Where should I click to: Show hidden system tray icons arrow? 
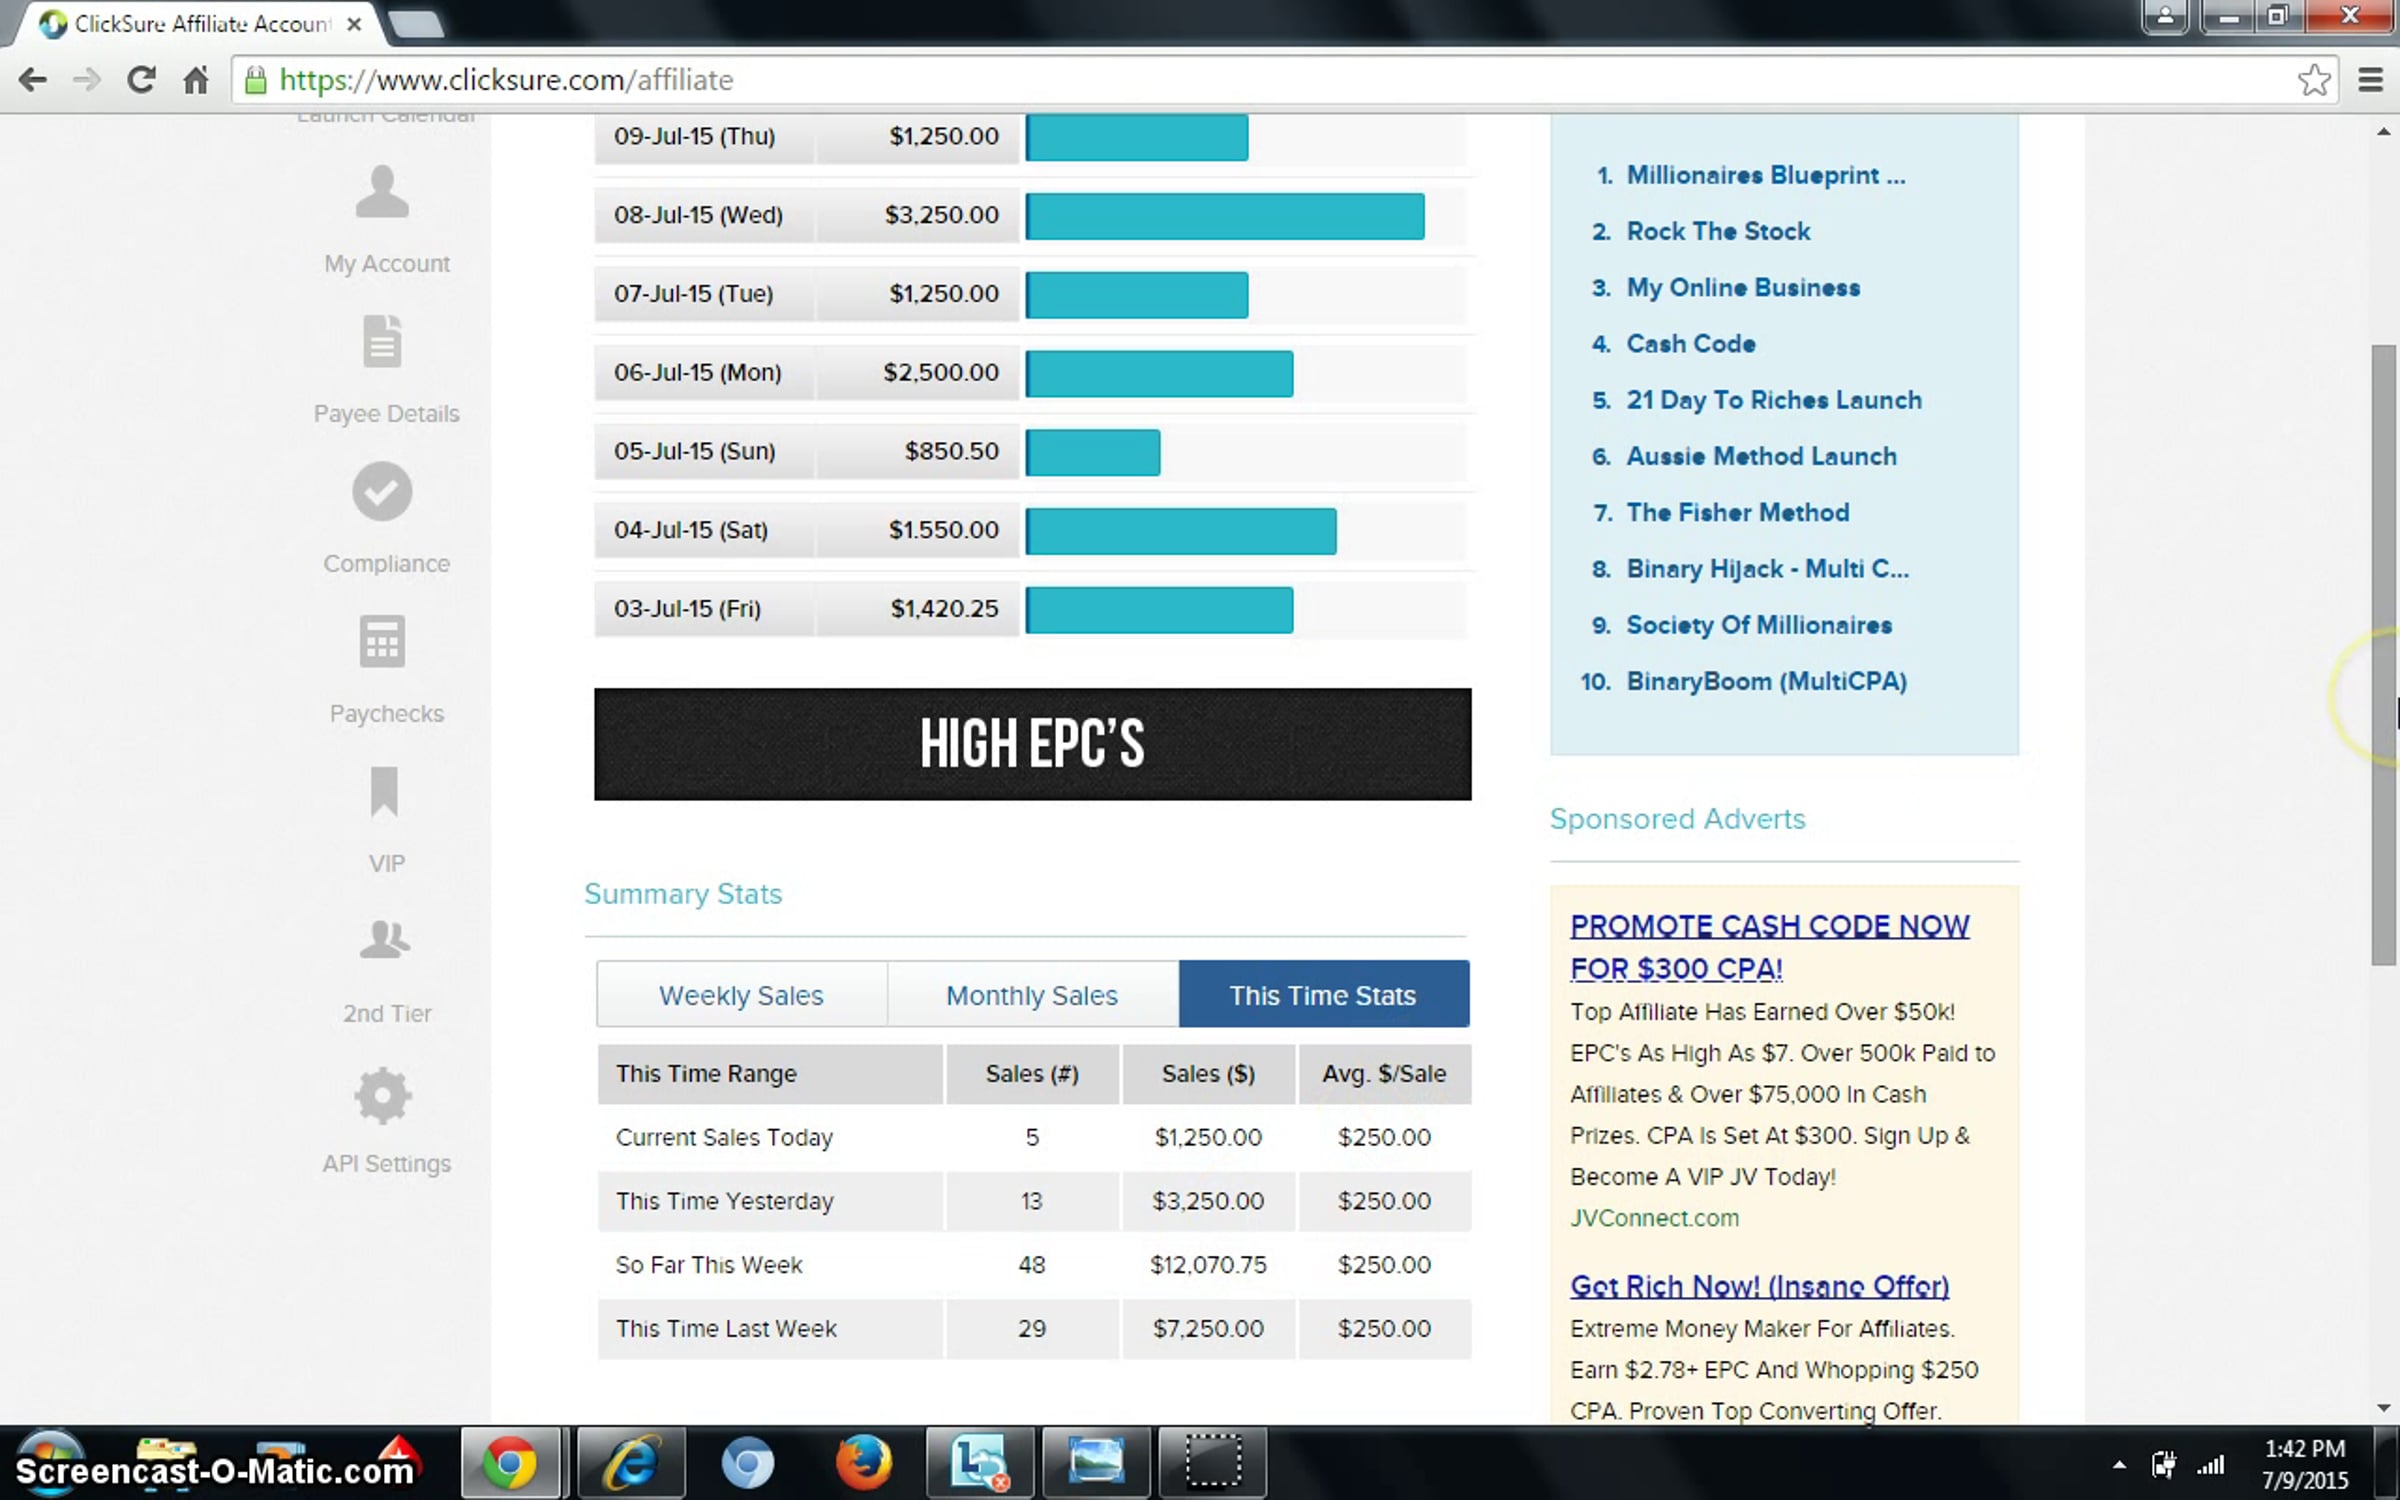coord(2119,1466)
